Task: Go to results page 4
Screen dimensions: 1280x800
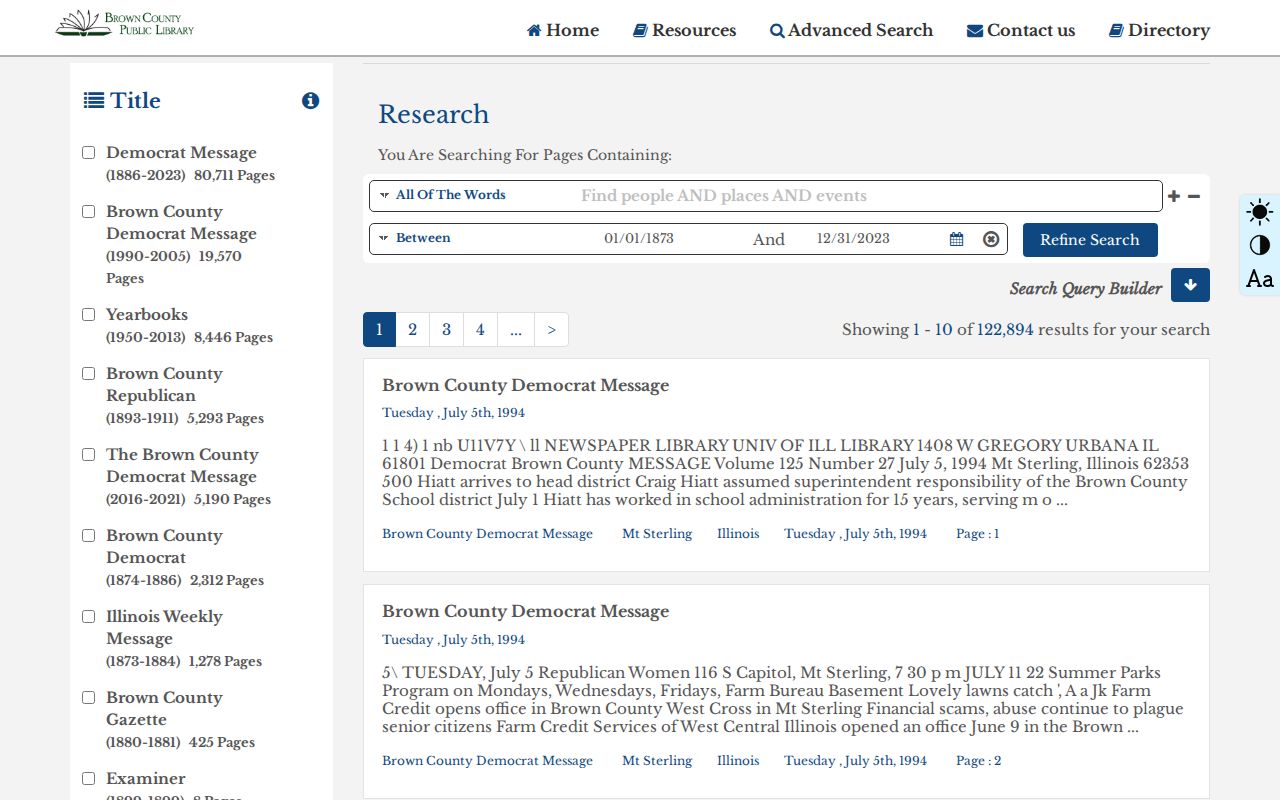Action: (480, 330)
